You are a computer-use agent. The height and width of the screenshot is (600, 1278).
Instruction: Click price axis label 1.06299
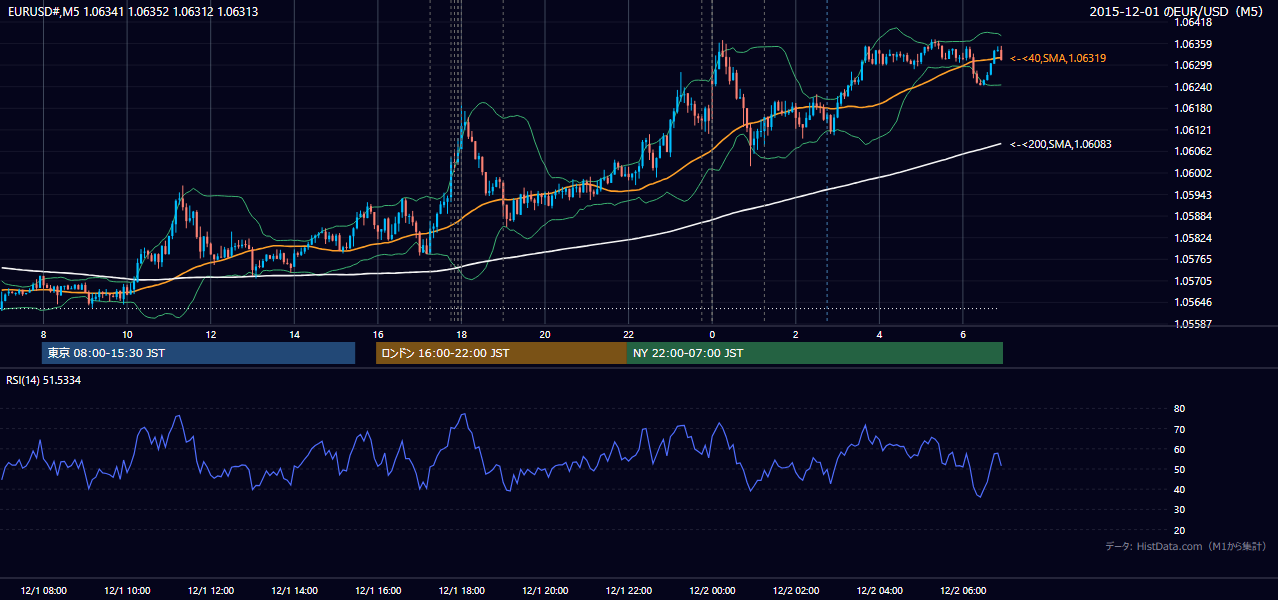click(x=1194, y=65)
